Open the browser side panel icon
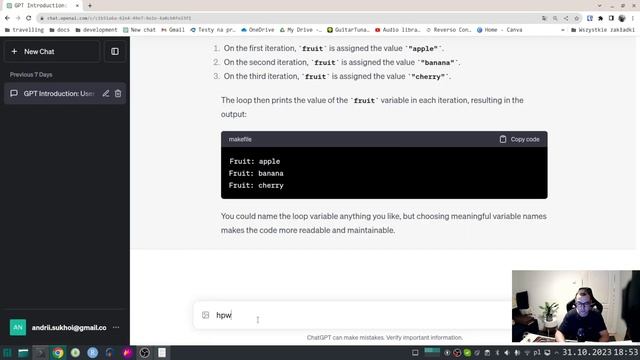The height and width of the screenshot is (360, 640). pyautogui.click(x=611, y=18)
